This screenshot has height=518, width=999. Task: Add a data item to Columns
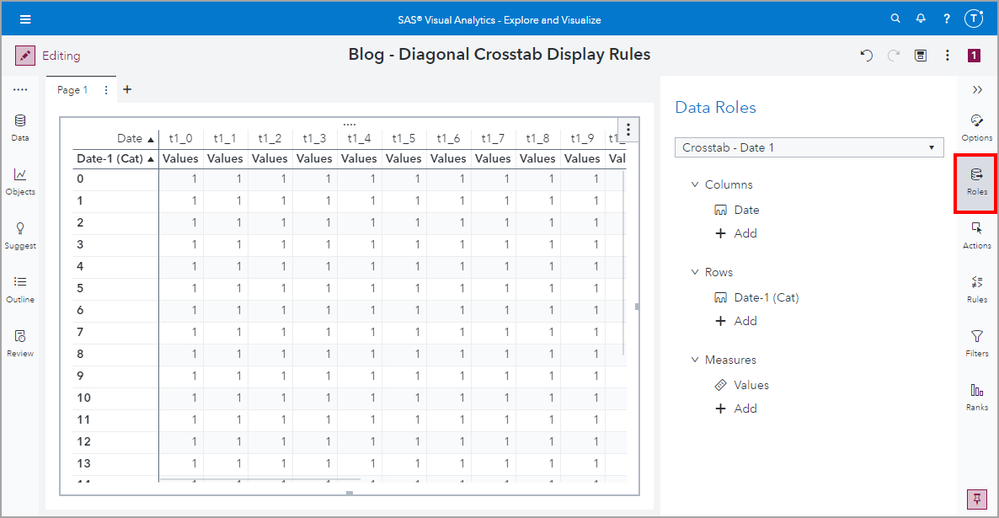(736, 233)
